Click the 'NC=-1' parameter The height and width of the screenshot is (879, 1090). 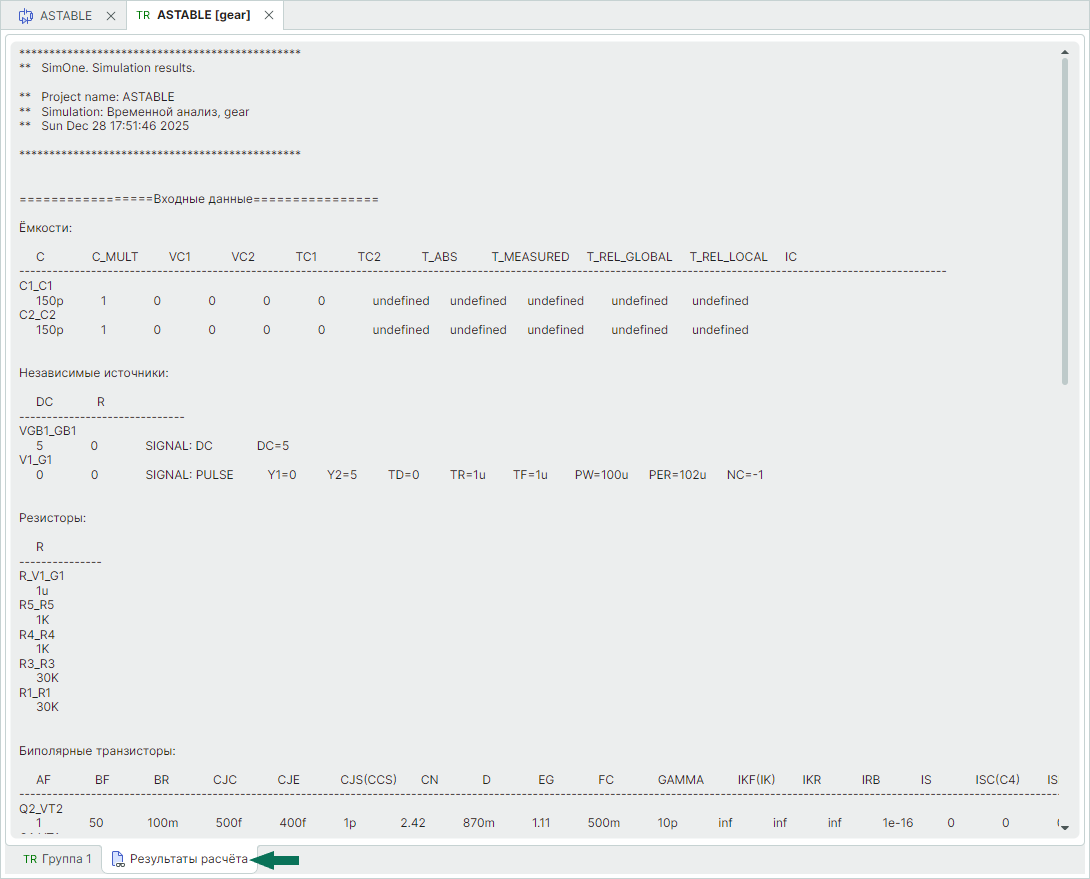[745, 475]
